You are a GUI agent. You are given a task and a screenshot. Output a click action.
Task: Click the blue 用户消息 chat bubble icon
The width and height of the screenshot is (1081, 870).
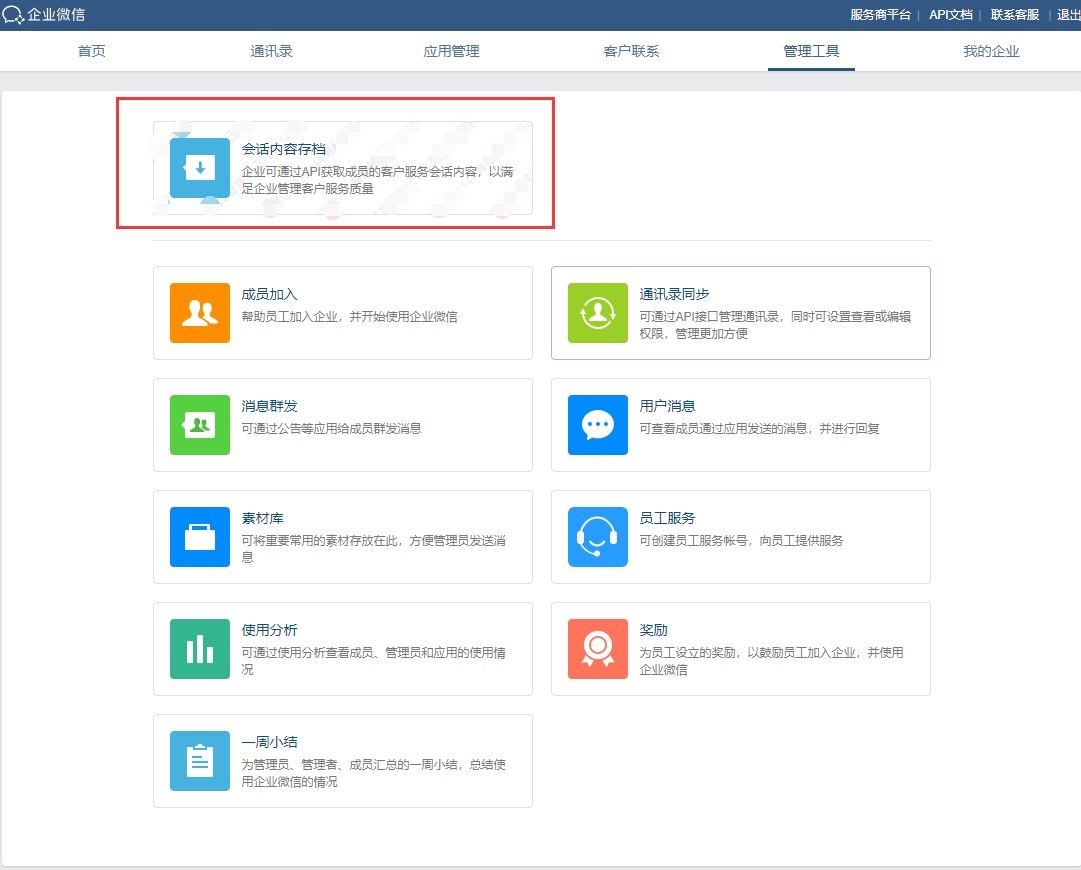click(x=598, y=425)
